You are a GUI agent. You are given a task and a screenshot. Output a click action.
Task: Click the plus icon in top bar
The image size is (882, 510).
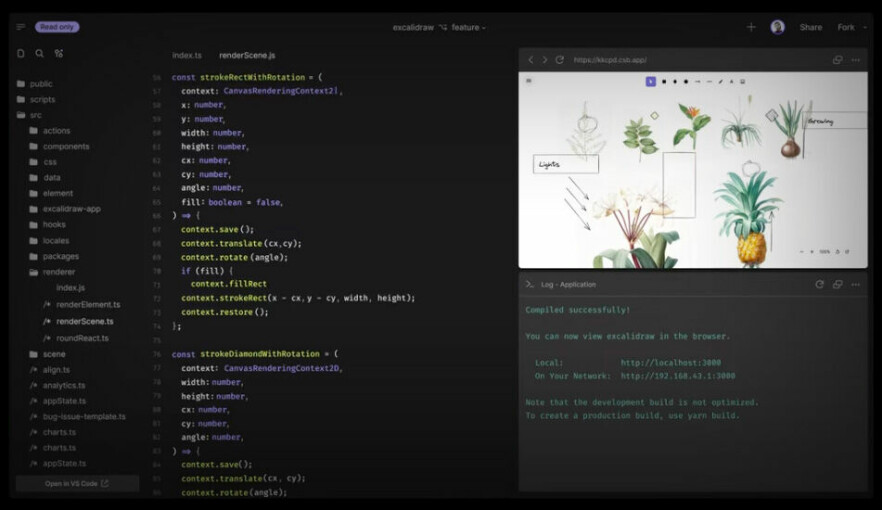751,27
